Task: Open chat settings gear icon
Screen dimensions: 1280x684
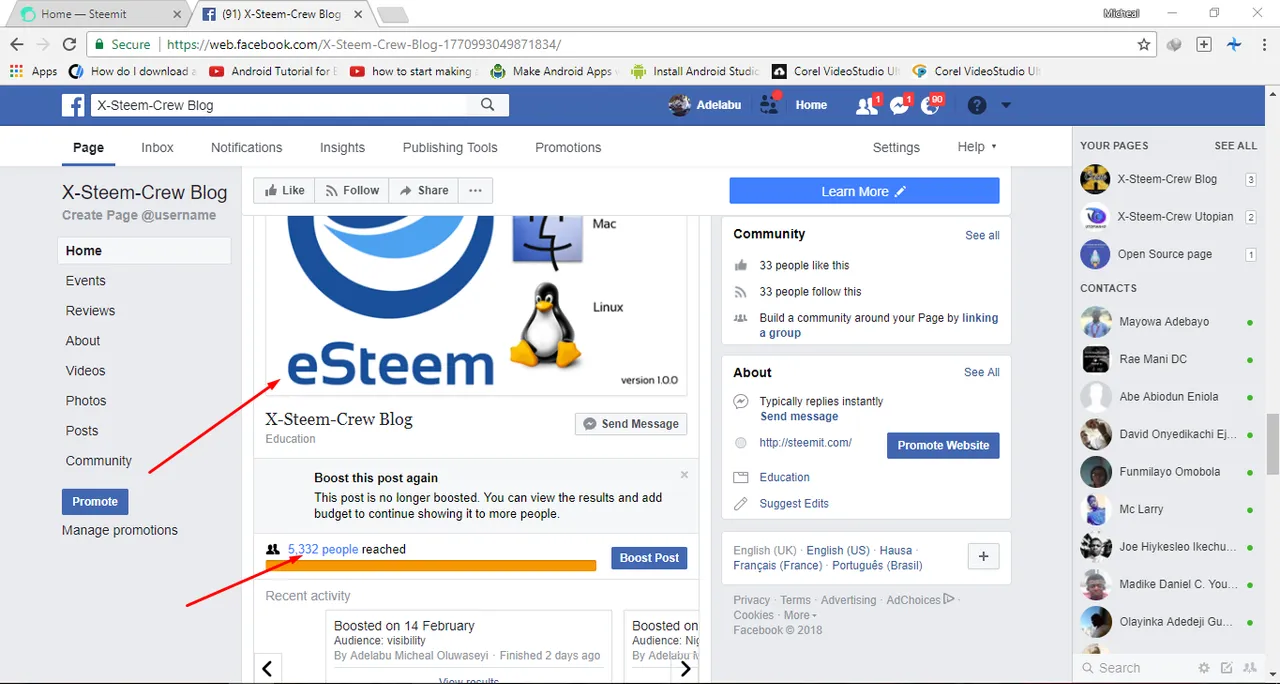Action: click(1204, 668)
